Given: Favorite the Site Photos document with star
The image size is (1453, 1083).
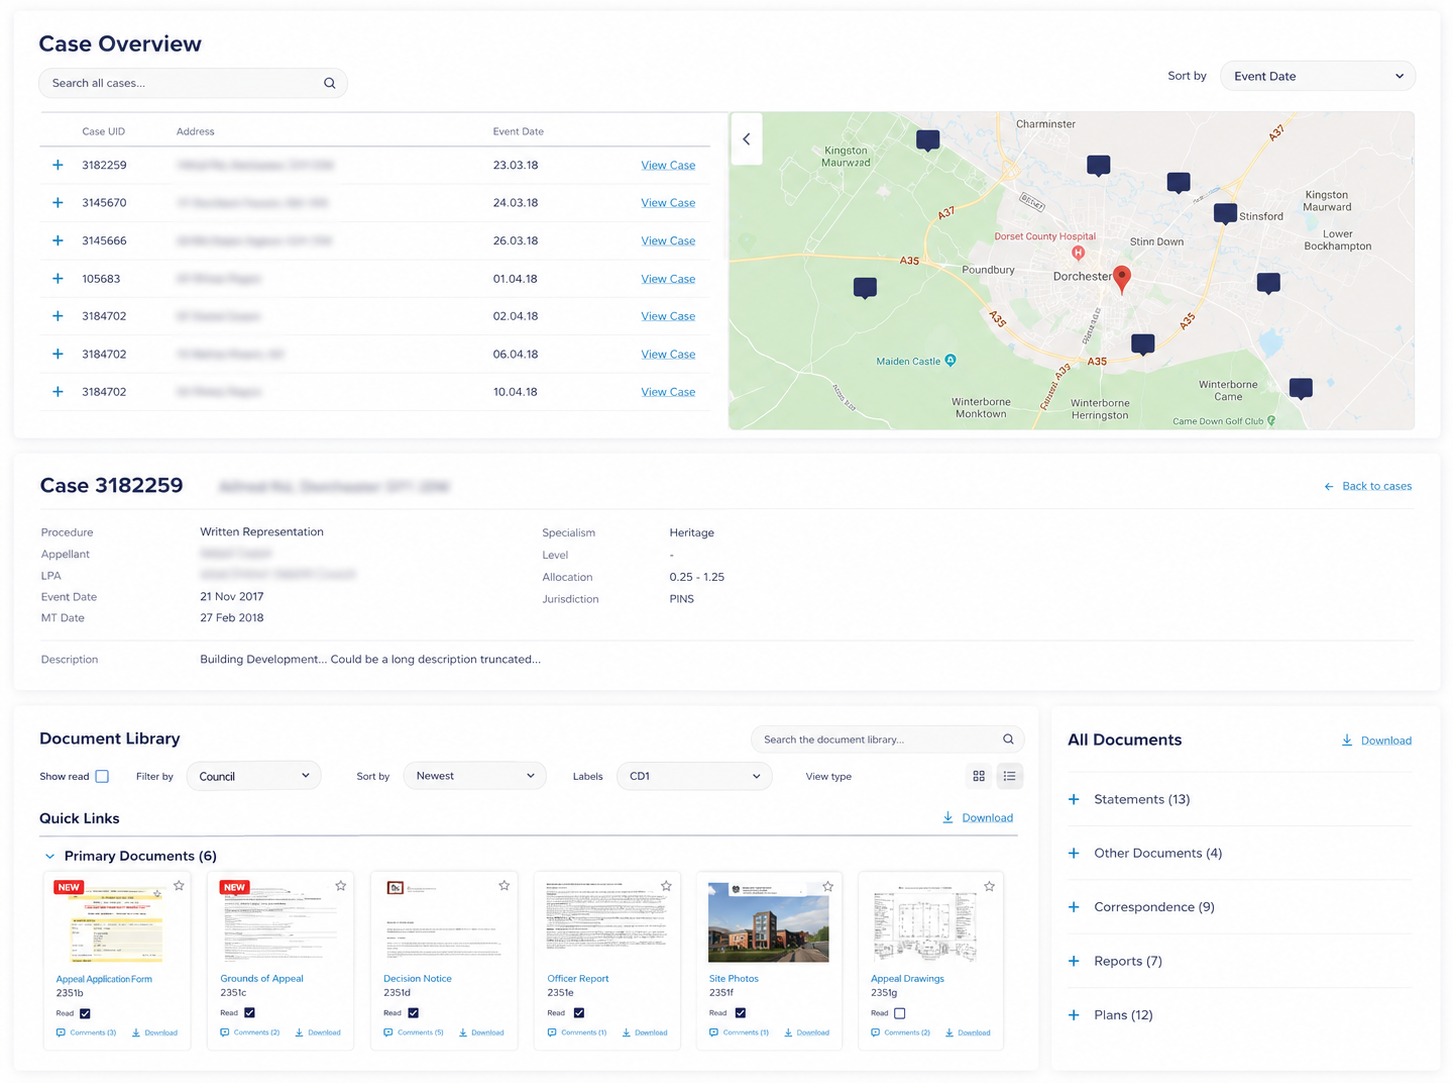Looking at the screenshot, I should [x=828, y=886].
